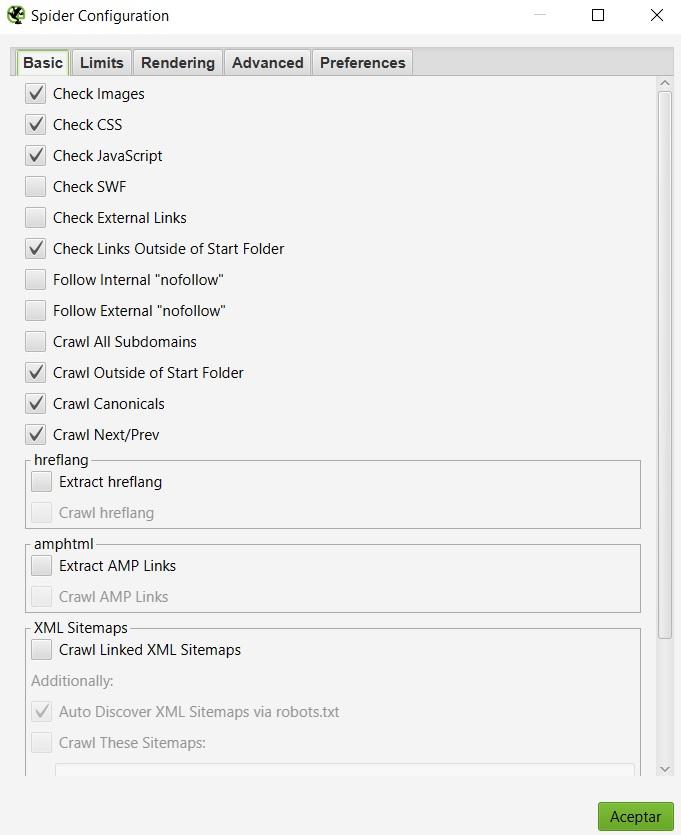681x835 pixels.
Task: Uncheck Crawl Canonicals
Action: click(x=36, y=404)
